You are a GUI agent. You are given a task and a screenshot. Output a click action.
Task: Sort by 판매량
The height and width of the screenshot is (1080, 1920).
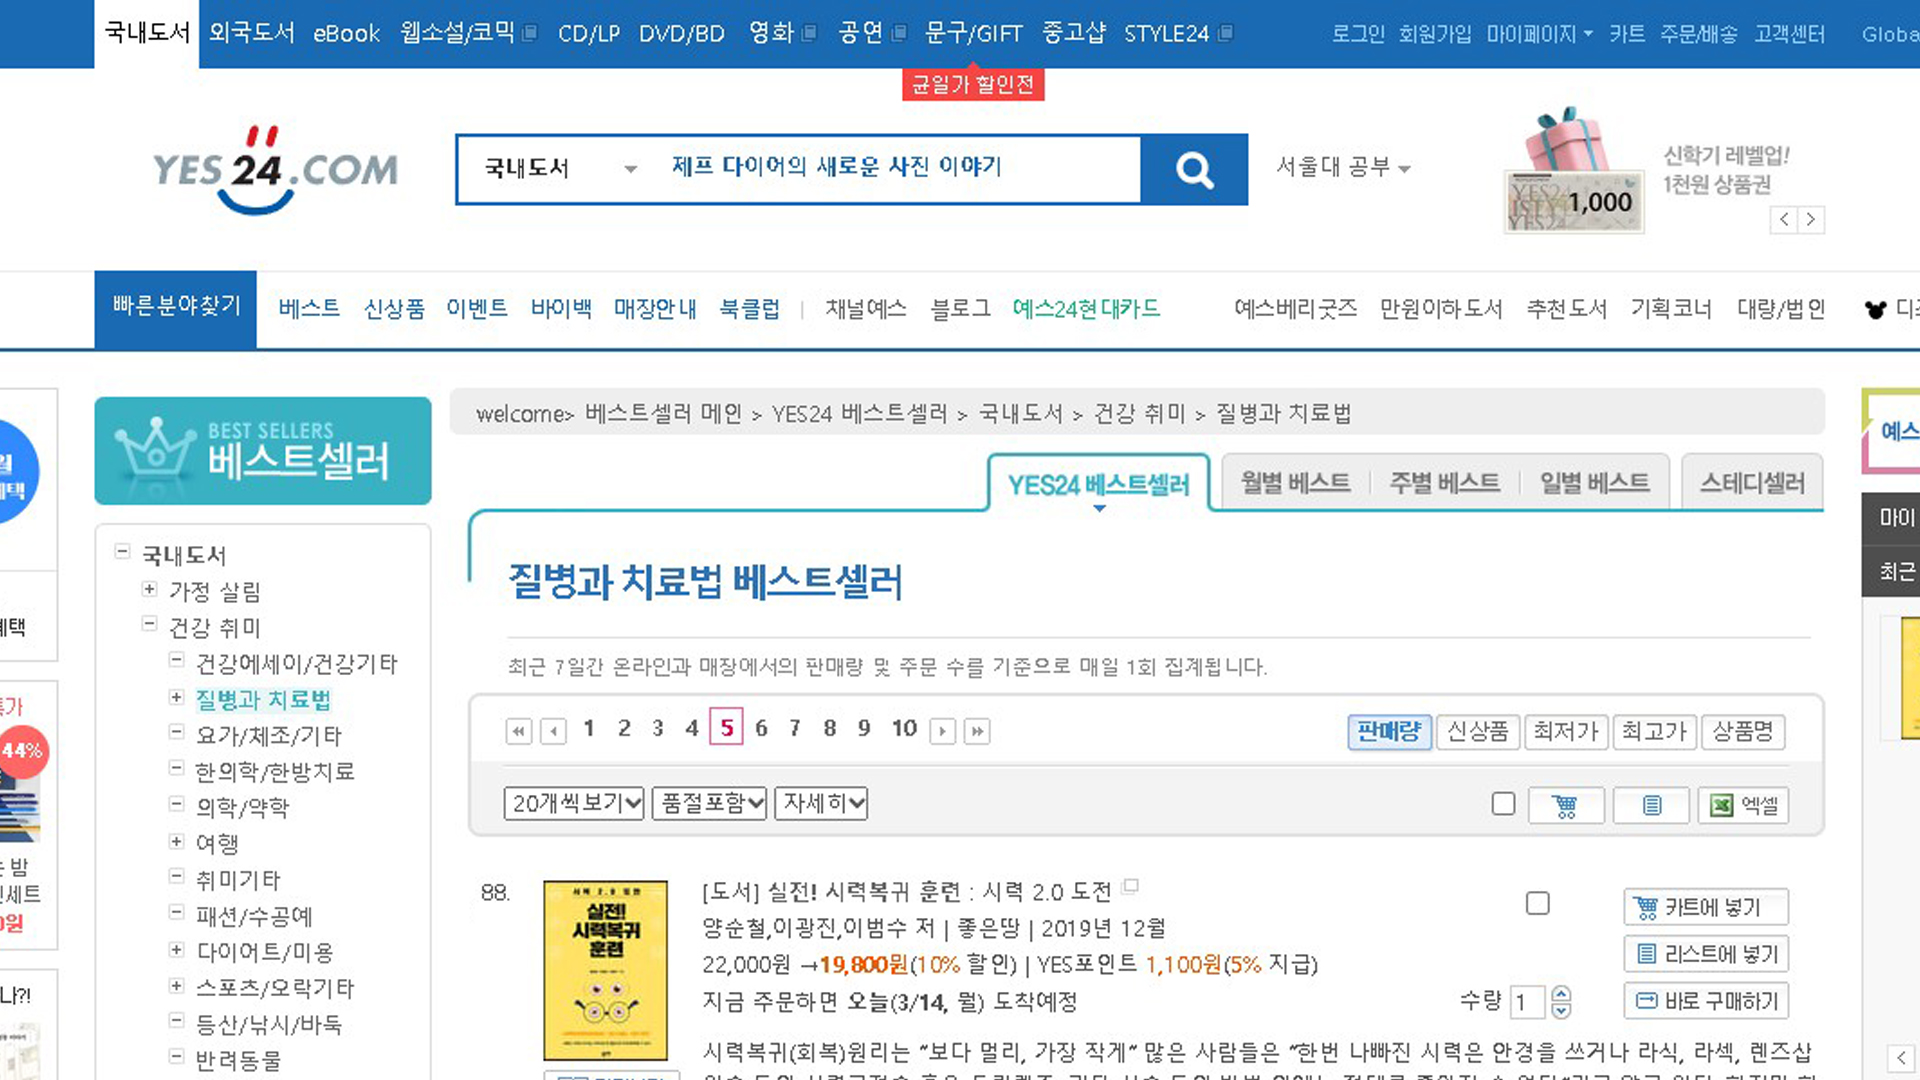click(x=1389, y=732)
